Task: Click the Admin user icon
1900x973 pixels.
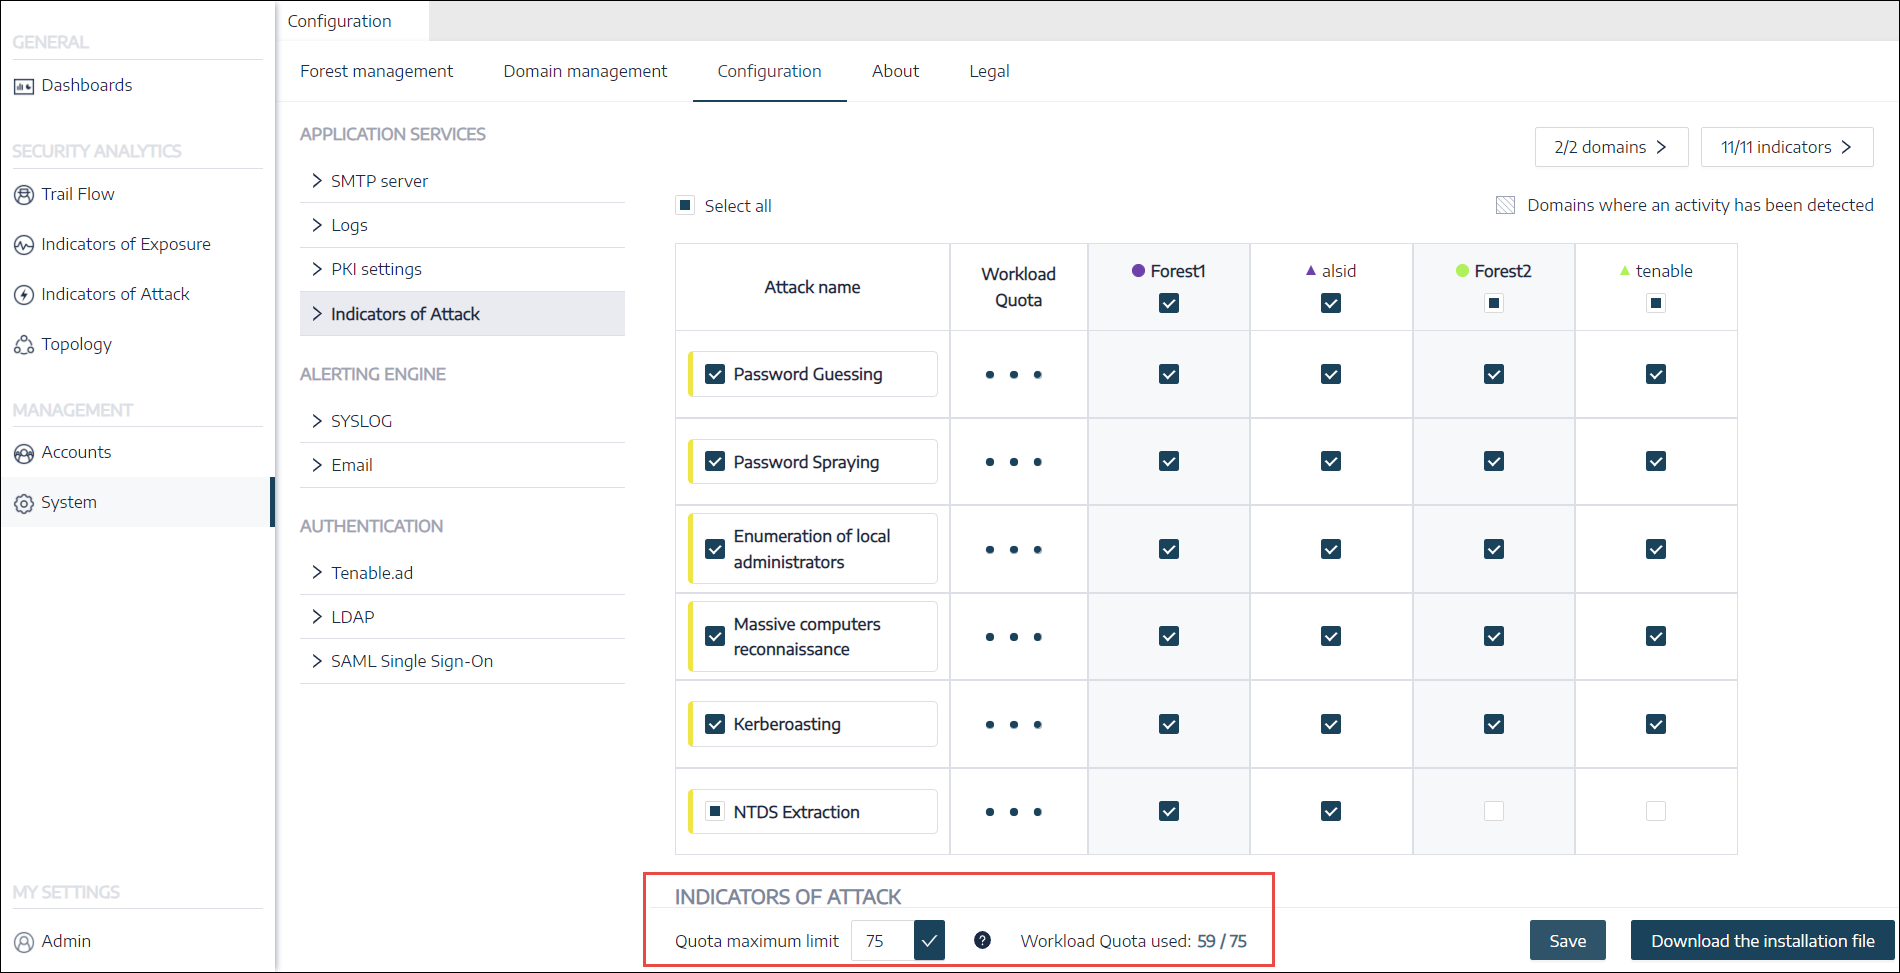Action: (x=24, y=942)
